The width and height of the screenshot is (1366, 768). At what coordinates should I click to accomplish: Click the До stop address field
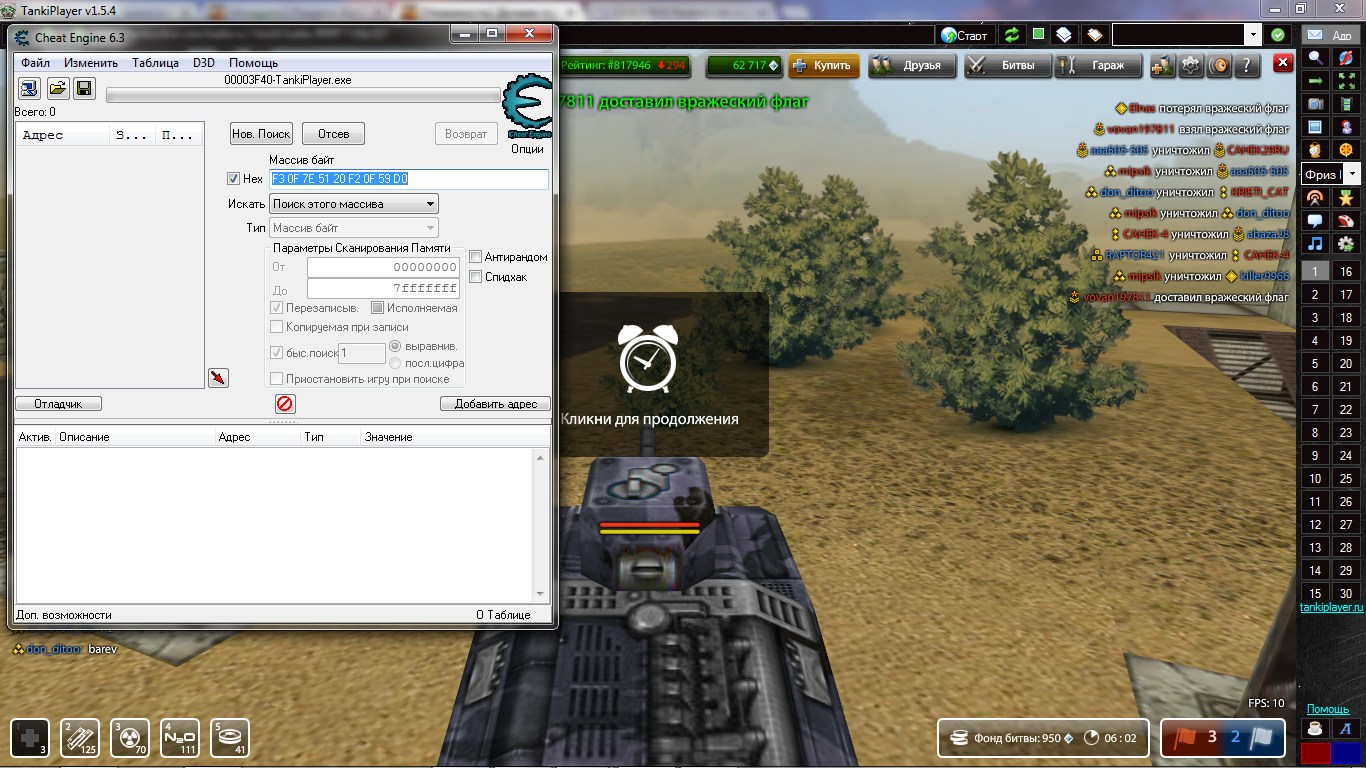pyautogui.click(x=383, y=289)
